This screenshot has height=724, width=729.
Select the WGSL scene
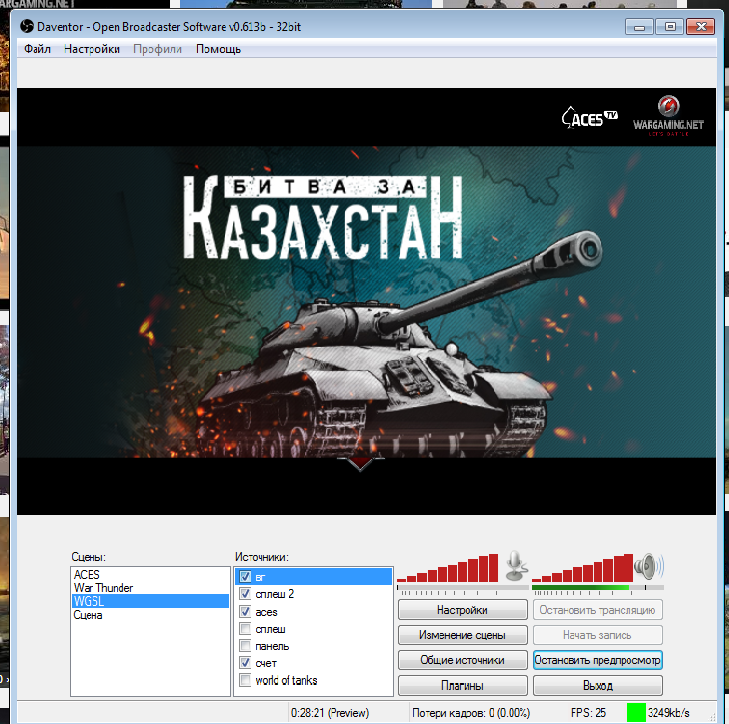150,601
